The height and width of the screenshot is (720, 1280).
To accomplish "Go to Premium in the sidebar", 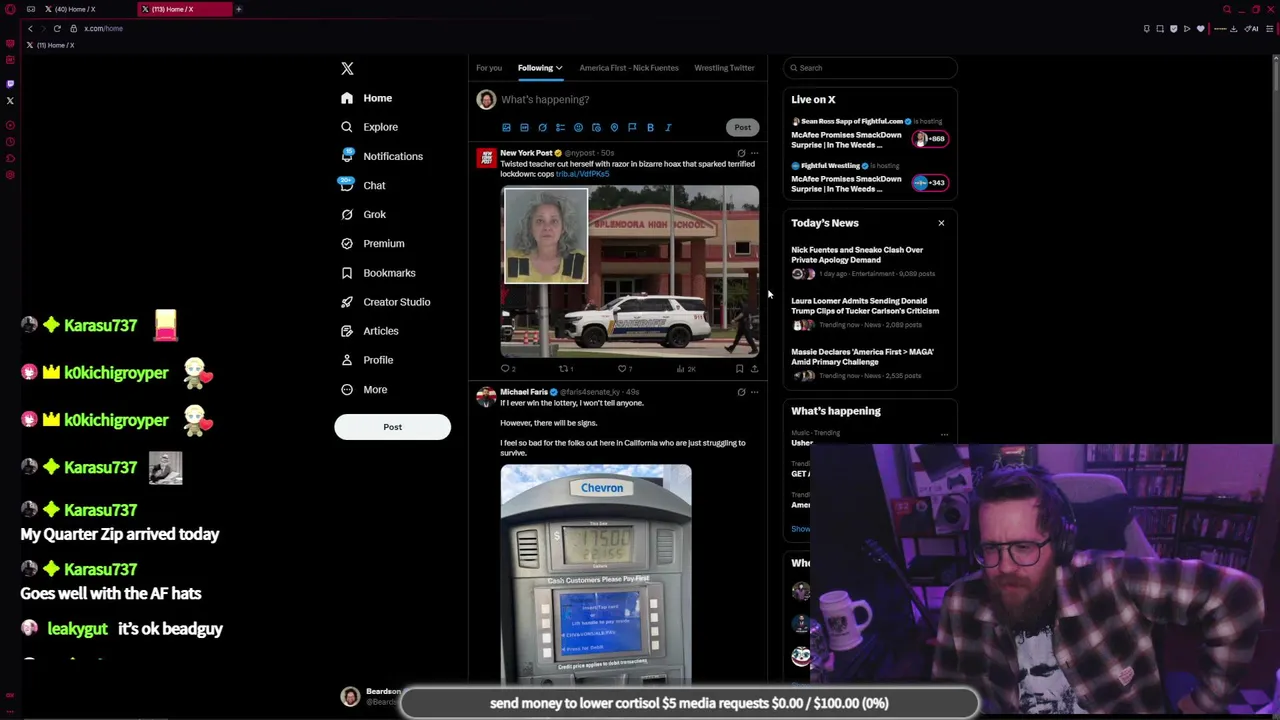I will (372, 243).
